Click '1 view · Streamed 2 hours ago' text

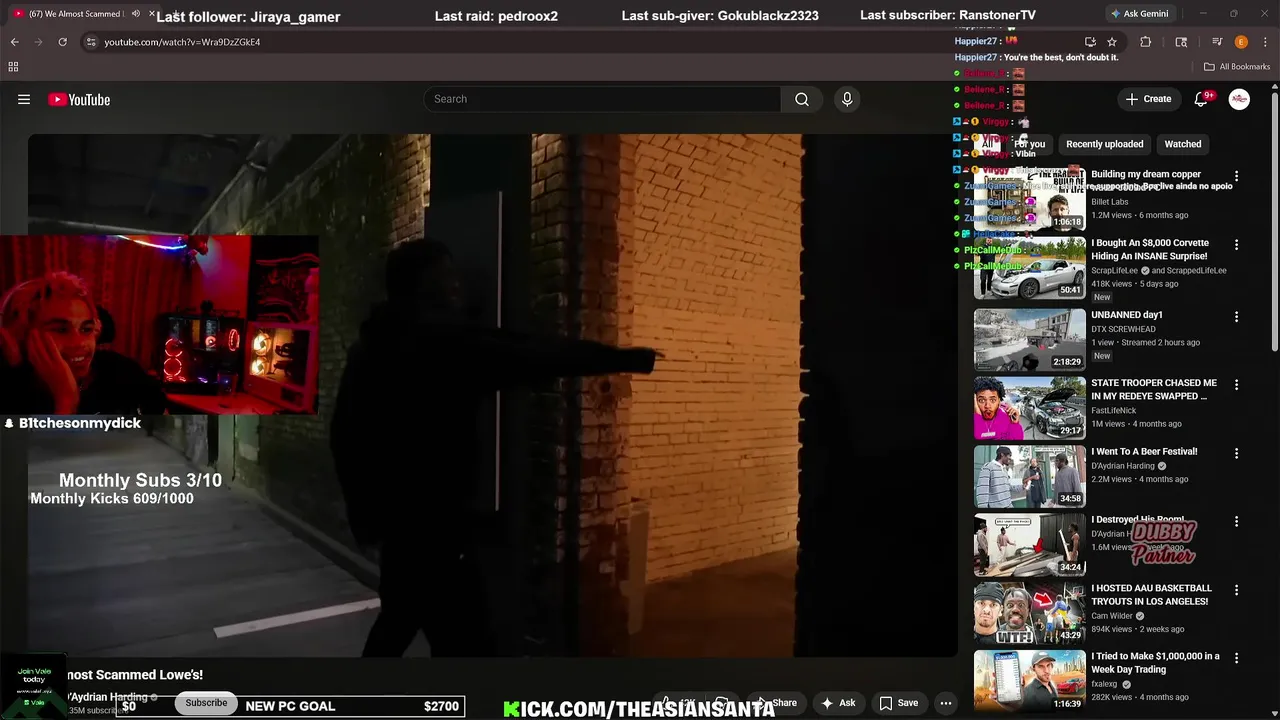pyautogui.click(x=1145, y=343)
